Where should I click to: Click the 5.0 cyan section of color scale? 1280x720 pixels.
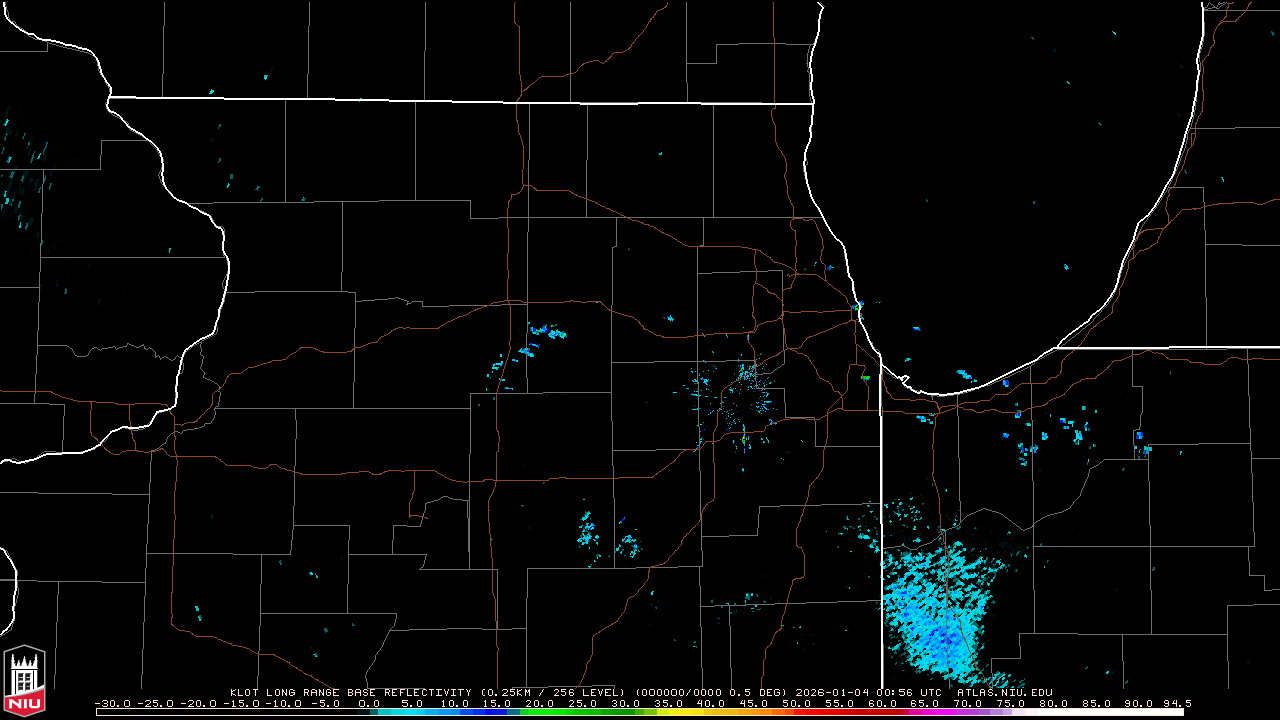point(412,712)
